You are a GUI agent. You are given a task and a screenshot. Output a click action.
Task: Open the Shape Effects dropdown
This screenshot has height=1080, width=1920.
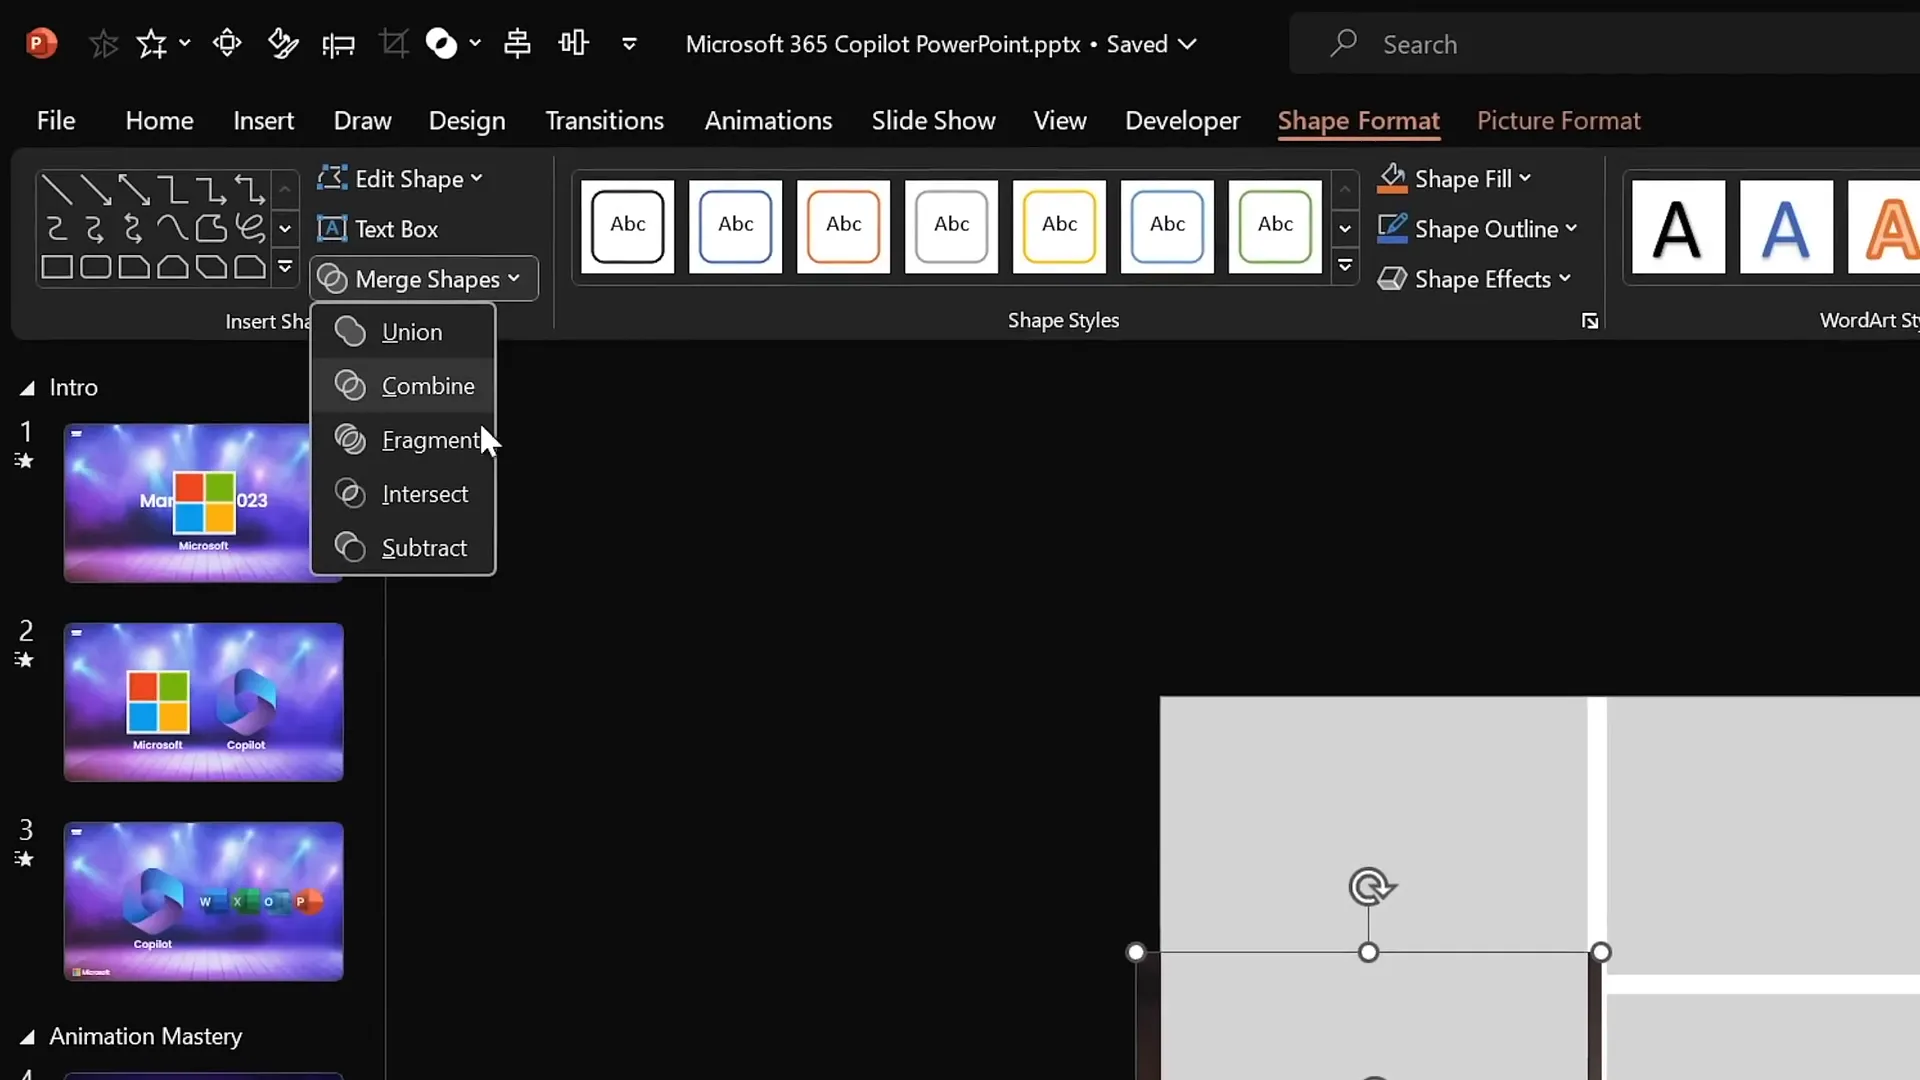1476,279
